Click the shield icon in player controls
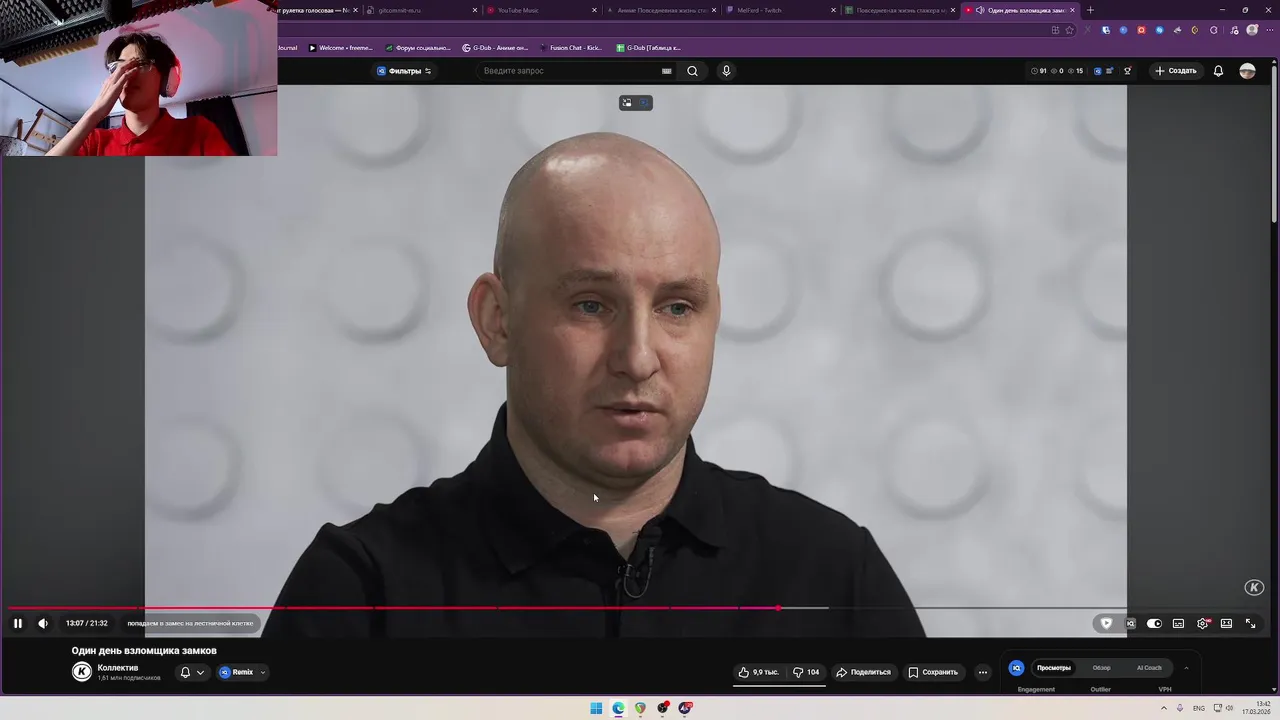This screenshot has width=1280, height=720. click(1106, 623)
